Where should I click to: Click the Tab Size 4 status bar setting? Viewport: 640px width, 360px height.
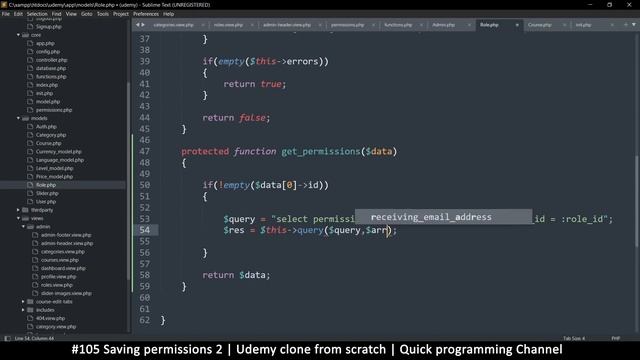574,338
